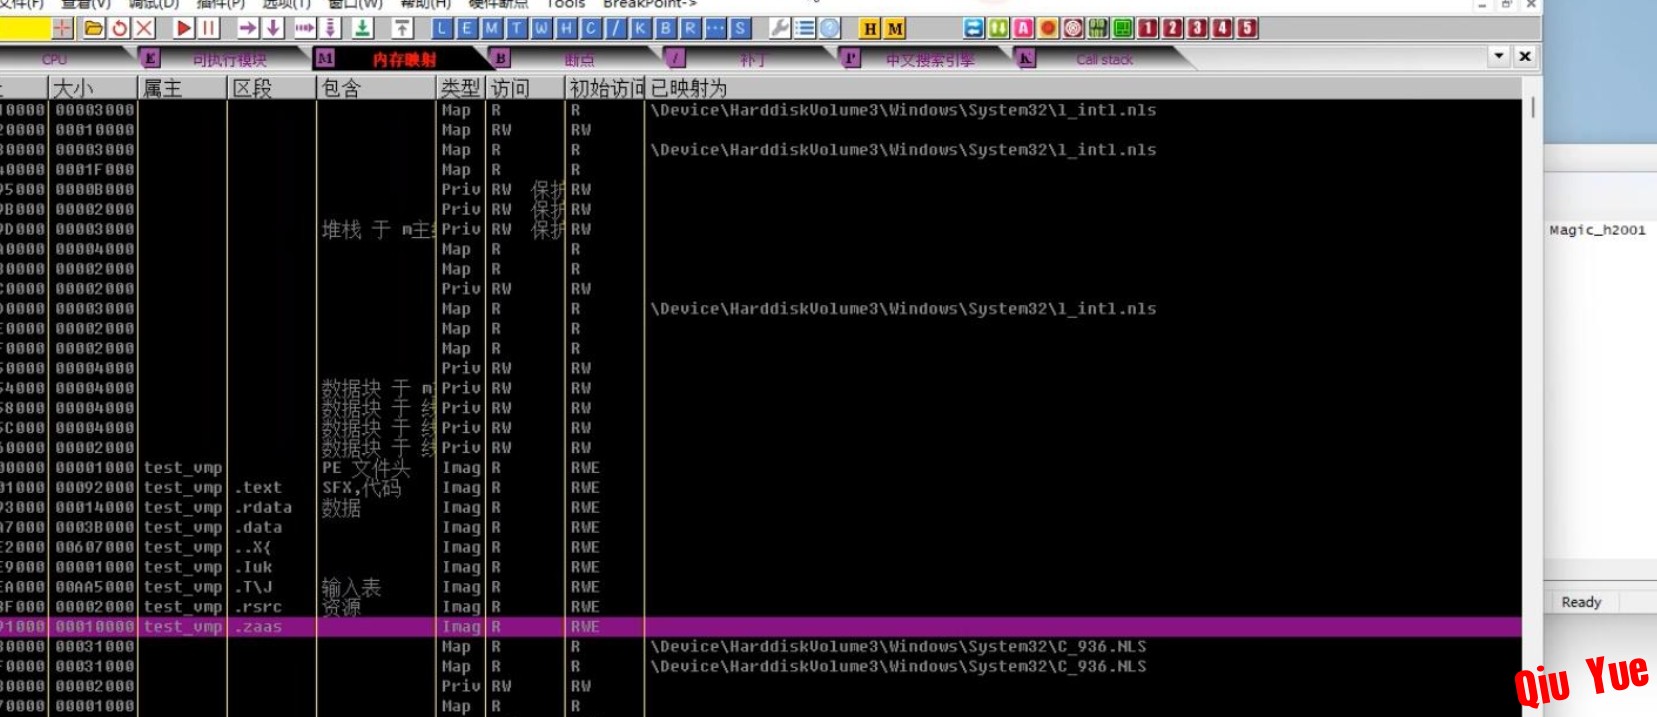Show Memory map via blue M button
1657x717 pixels.
pyautogui.click(x=491, y=28)
